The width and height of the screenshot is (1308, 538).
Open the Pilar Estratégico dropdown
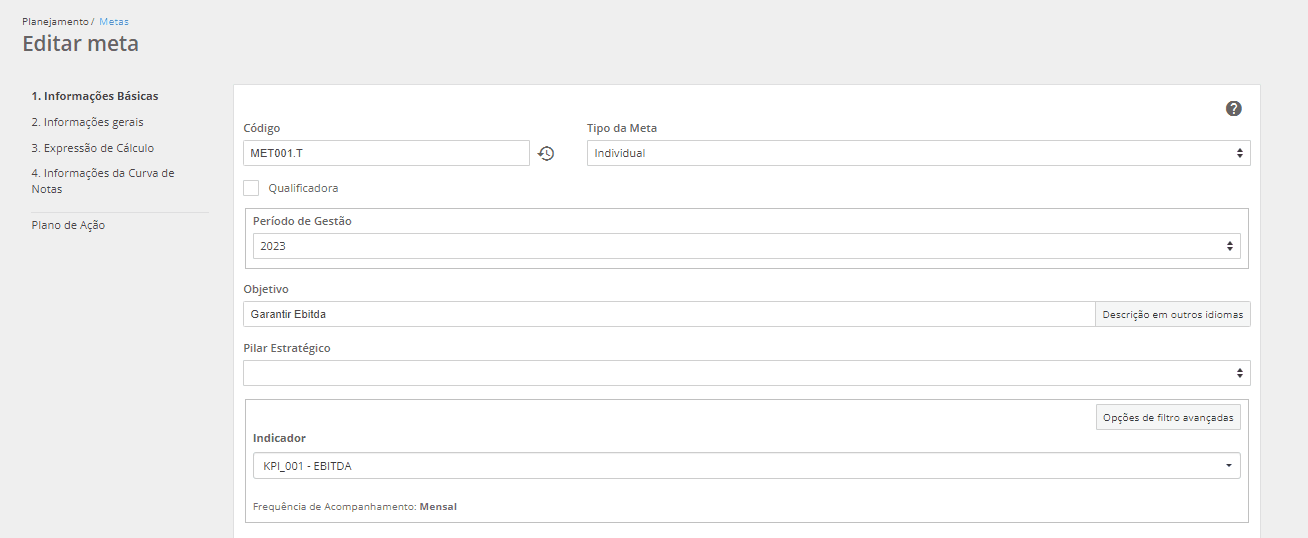point(746,373)
